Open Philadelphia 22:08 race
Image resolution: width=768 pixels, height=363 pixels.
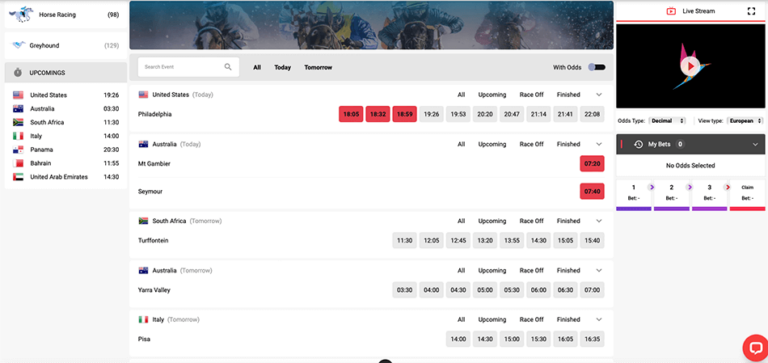(x=592, y=114)
